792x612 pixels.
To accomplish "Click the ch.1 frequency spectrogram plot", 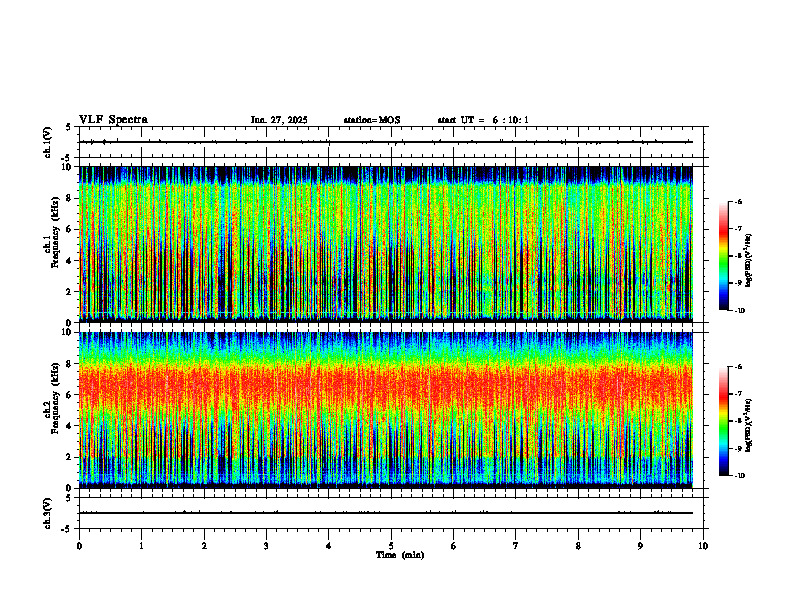I will 386,244.
